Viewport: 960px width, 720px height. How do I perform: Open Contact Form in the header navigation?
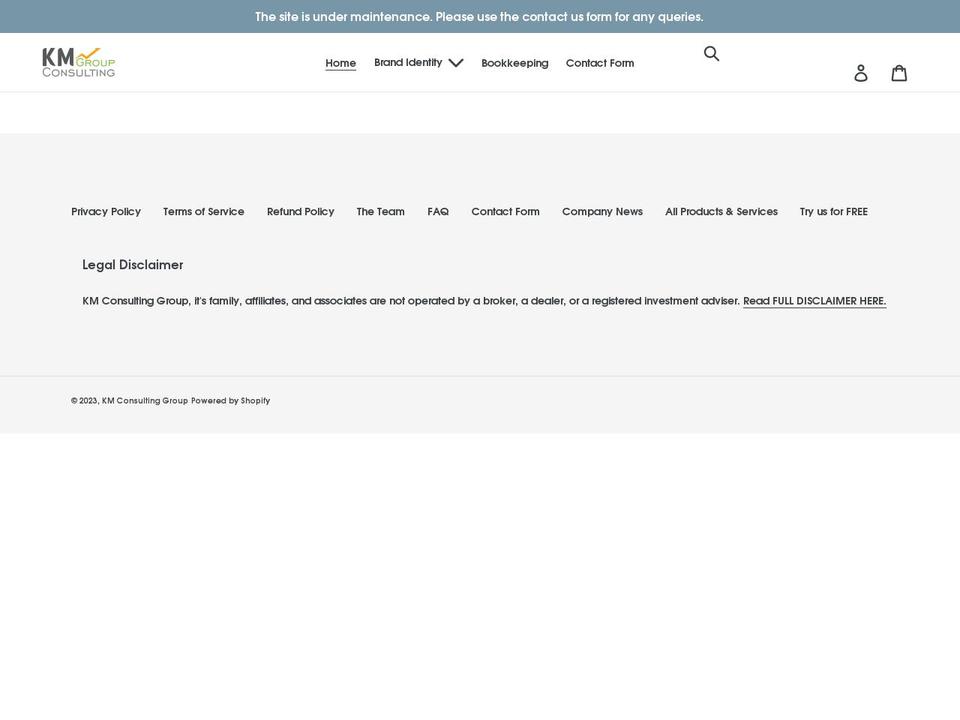pyautogui.click(x=600, y=63)
